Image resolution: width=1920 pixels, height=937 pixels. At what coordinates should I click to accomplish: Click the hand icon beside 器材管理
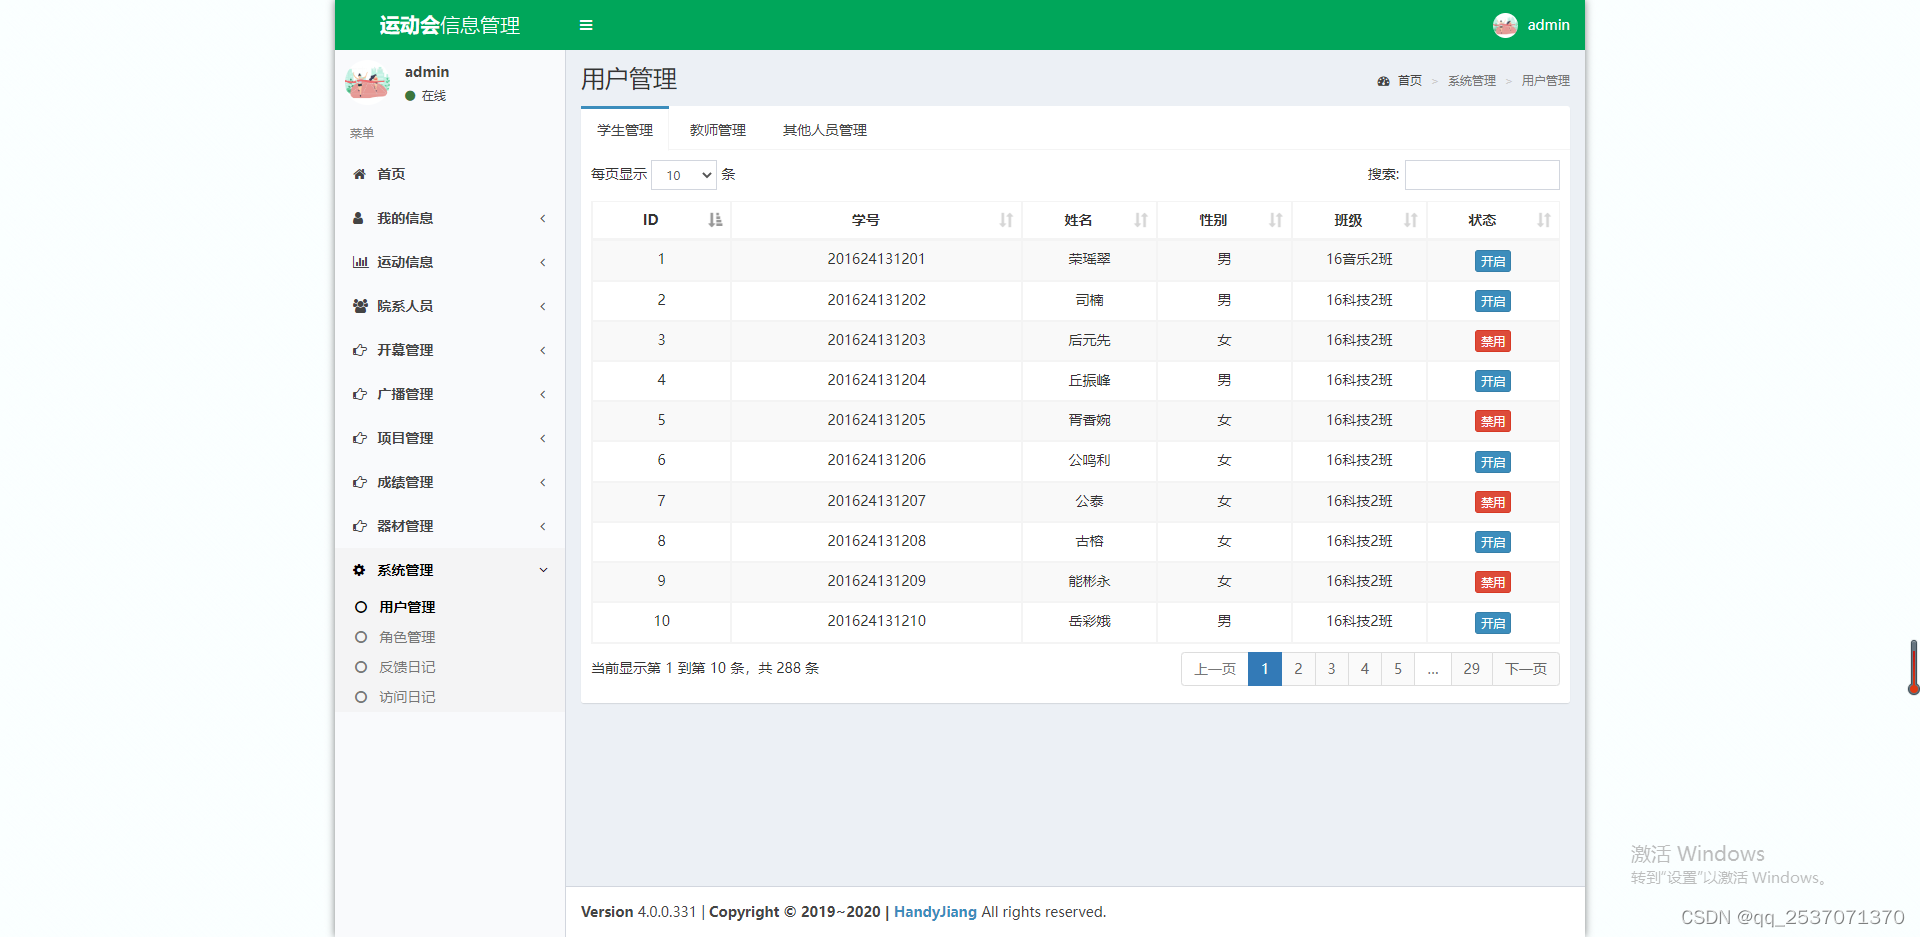(360, 526)
